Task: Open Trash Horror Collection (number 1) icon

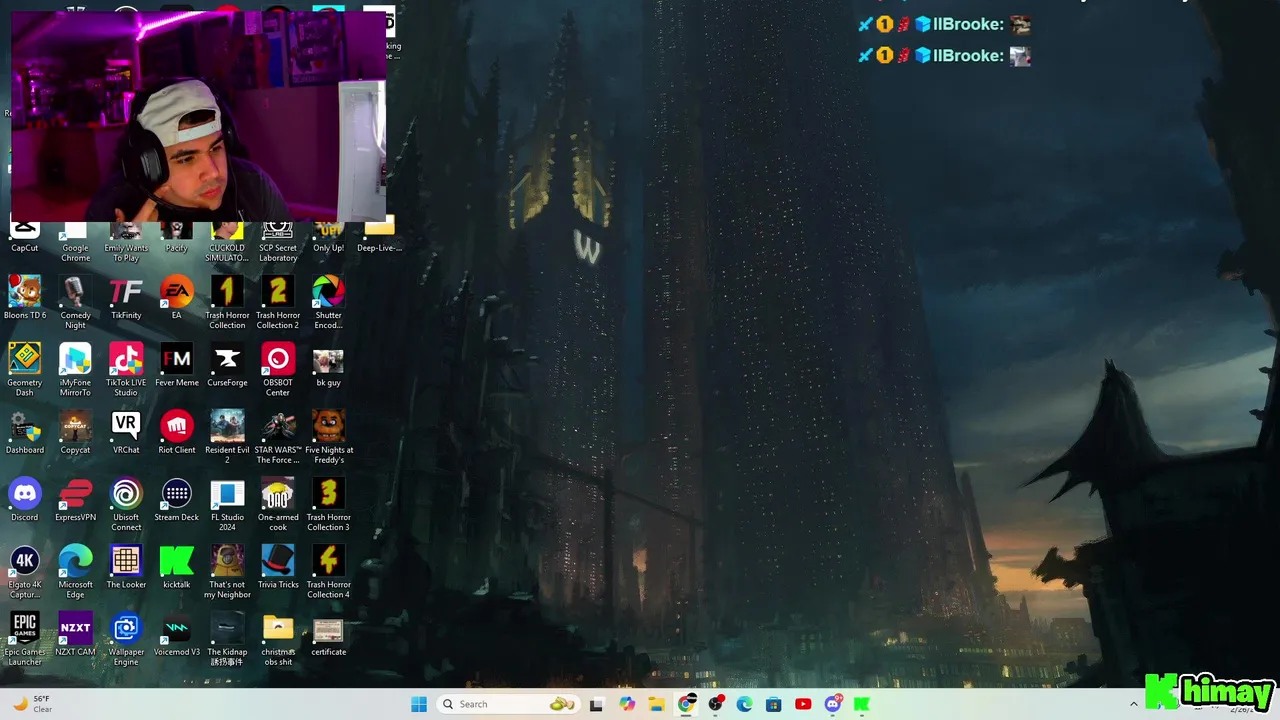Action: tap(227, 303)
